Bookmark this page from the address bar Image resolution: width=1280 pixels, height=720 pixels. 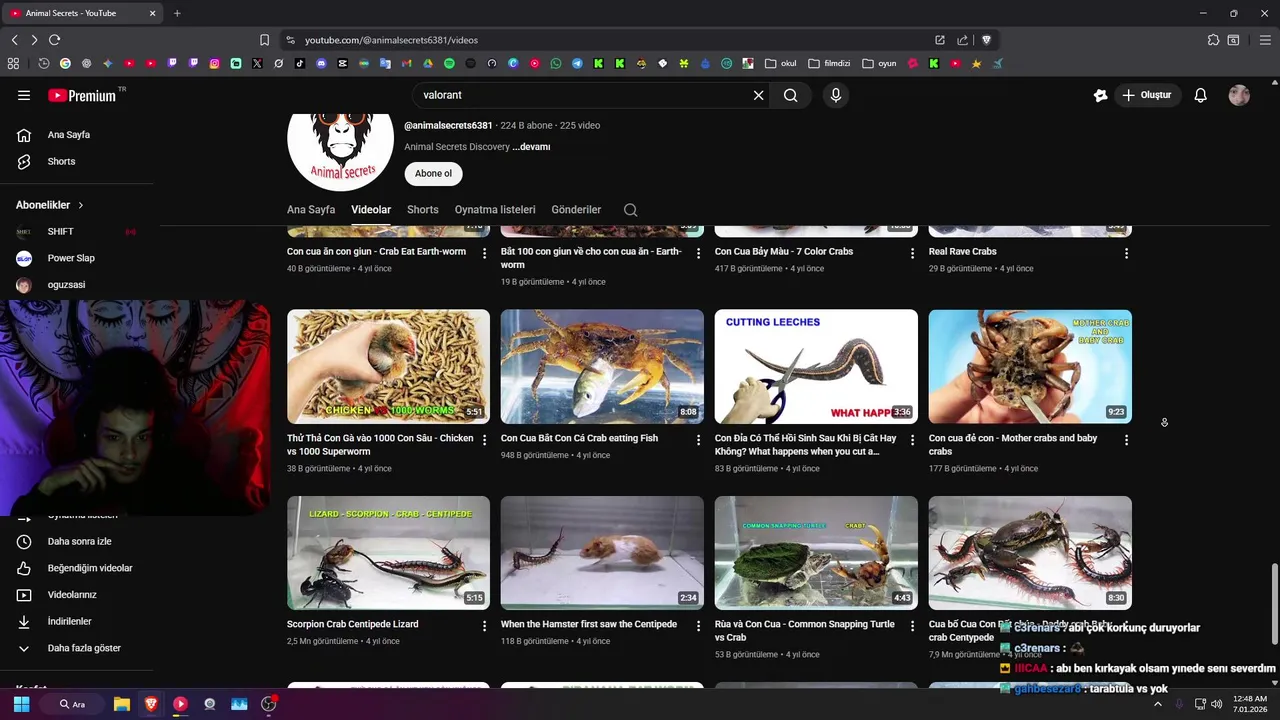click(x=264, y=40)
